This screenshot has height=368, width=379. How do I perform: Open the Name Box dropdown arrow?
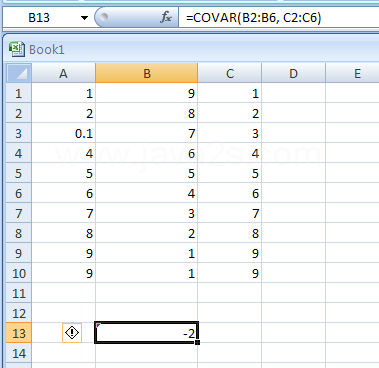point(84,18)
